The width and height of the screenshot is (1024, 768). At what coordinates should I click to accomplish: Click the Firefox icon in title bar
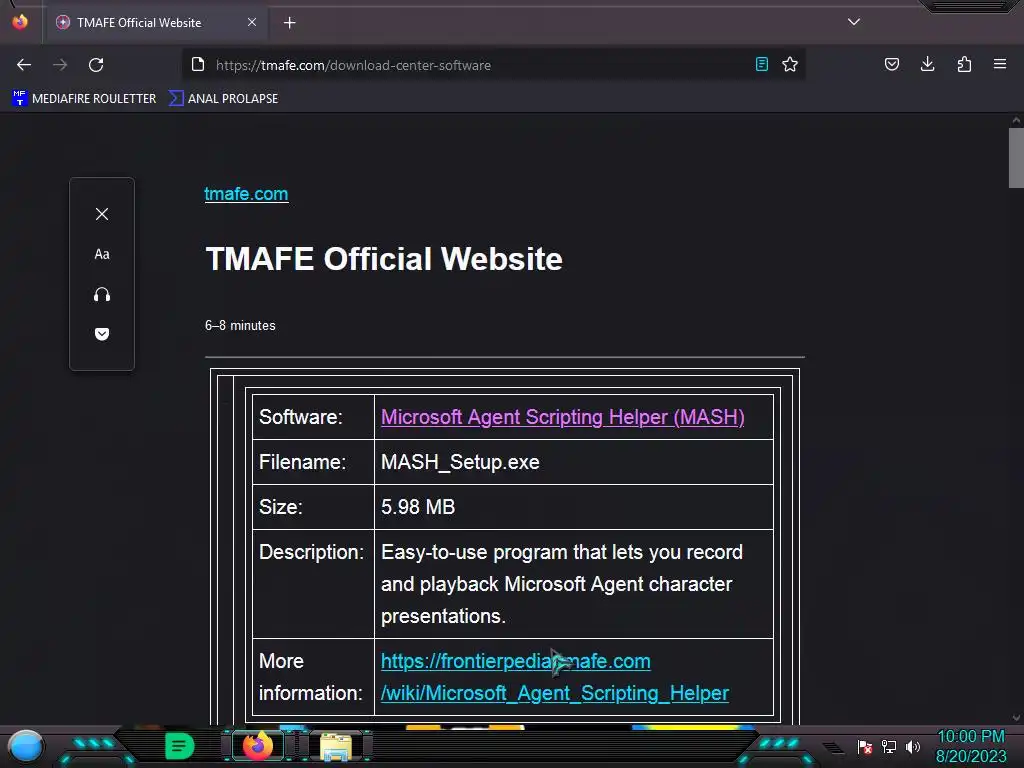(20, 22)
